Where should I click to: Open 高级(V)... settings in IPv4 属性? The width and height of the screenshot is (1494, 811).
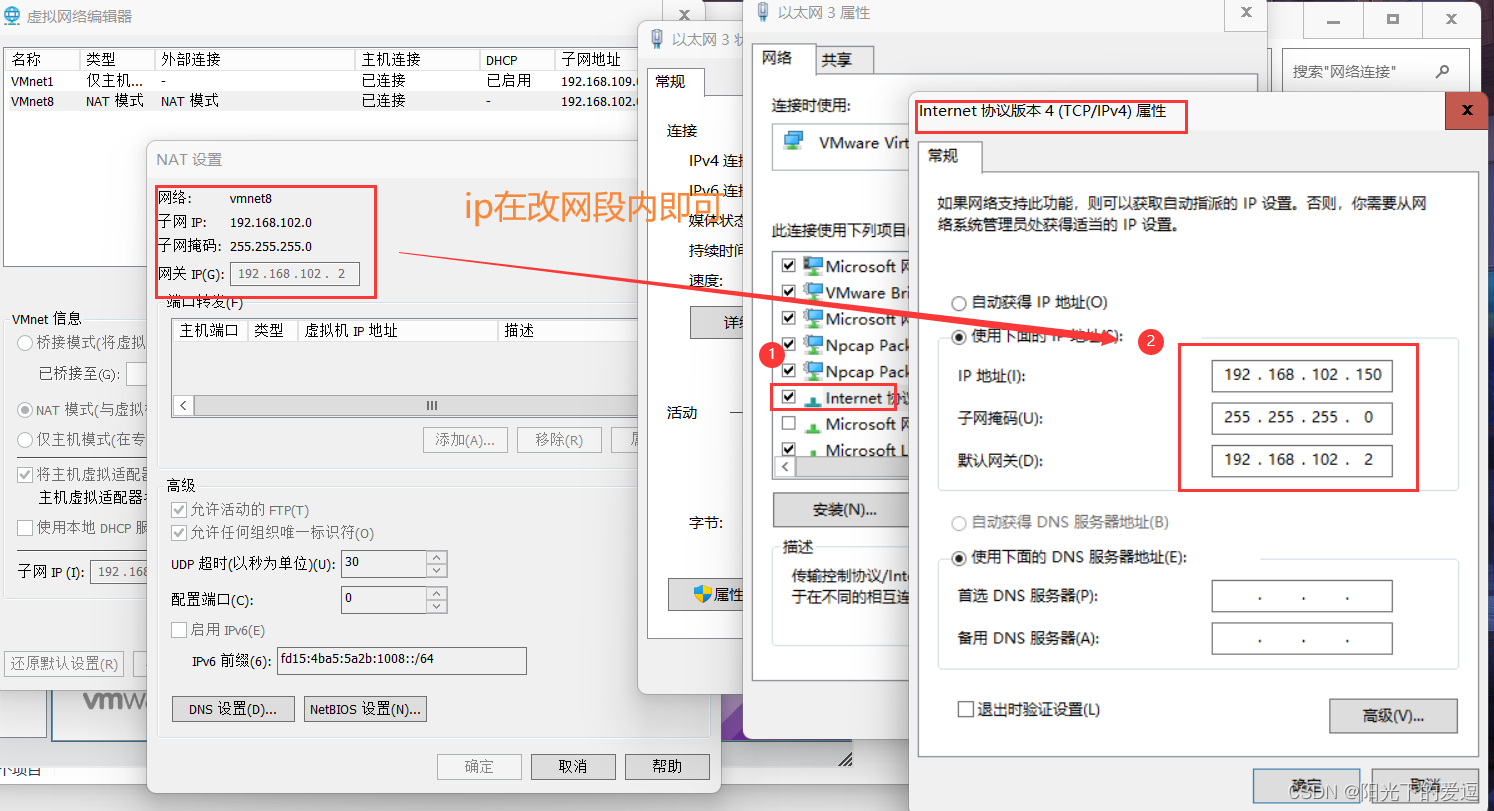(1393, 716)
